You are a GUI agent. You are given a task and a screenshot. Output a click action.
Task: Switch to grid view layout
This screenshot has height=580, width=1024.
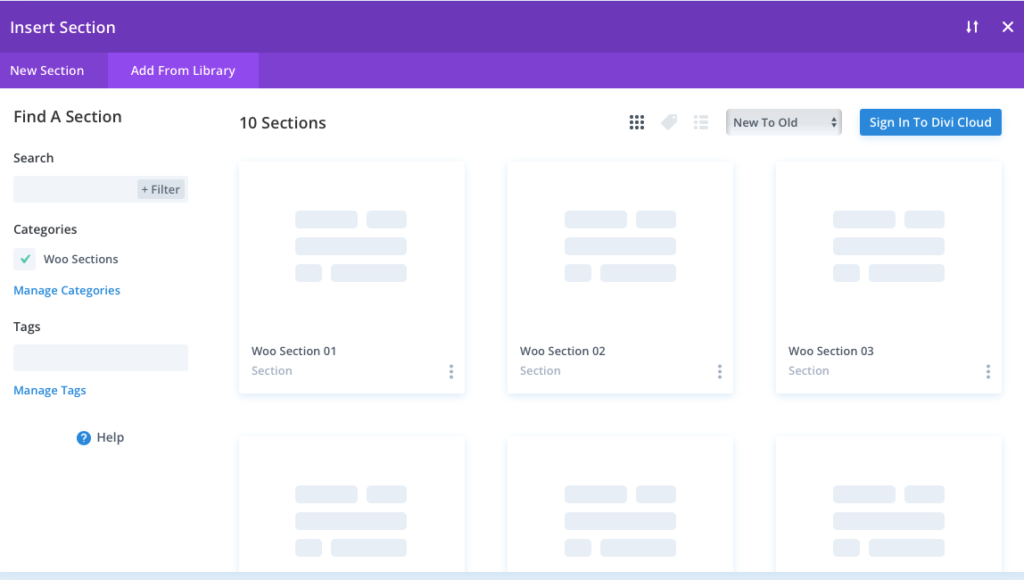coord(637,121)
